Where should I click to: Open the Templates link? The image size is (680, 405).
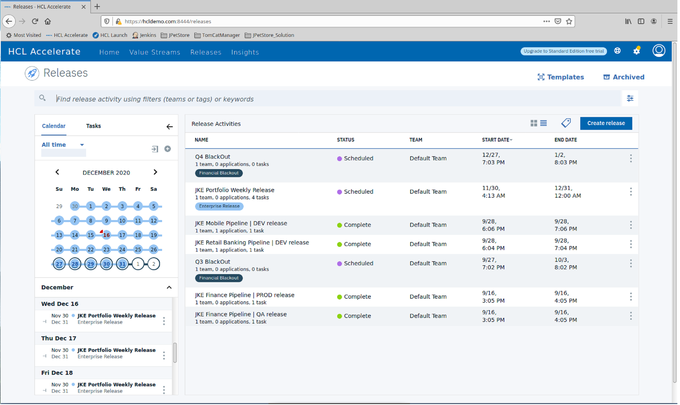coord(560,77)
